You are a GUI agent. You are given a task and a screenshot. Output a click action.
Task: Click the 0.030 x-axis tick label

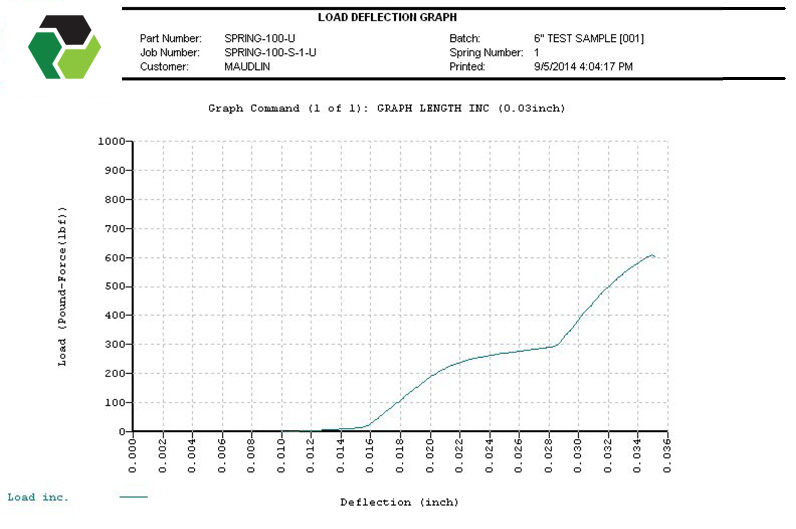(578, 456)
